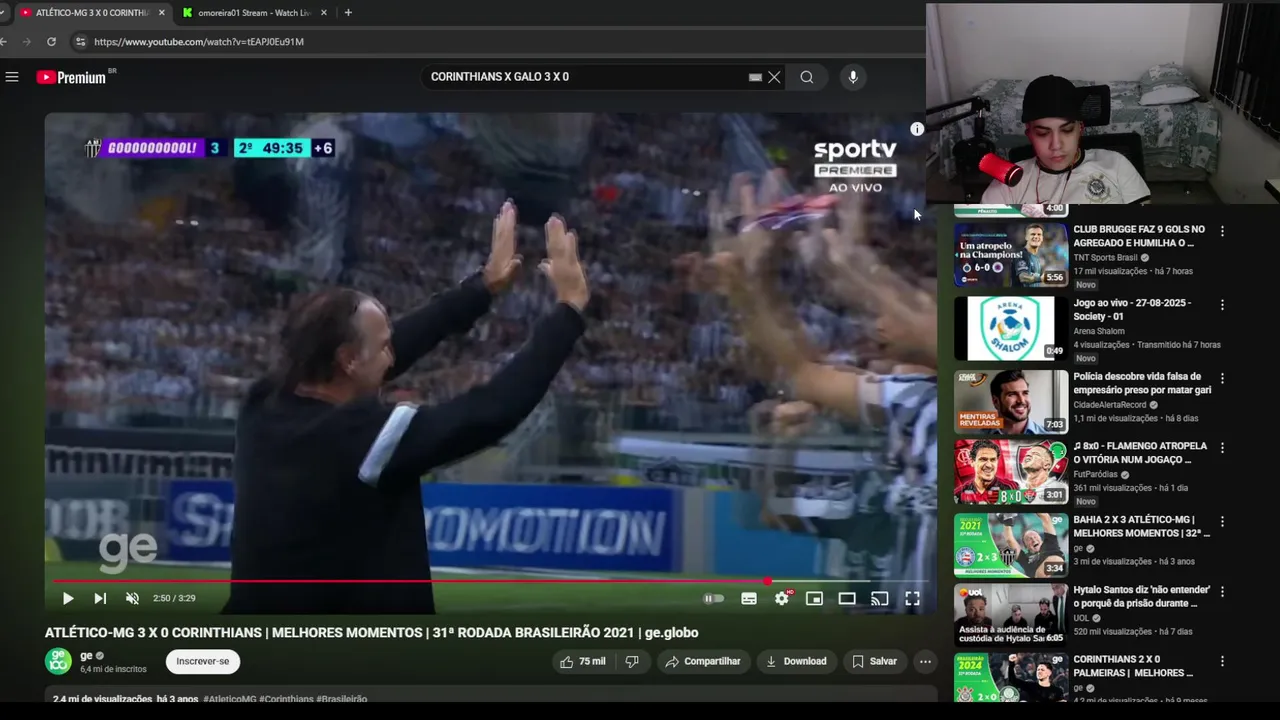Switch to omoreira01 Stream tab
1280x720 pixels.
tap(255, 13)
